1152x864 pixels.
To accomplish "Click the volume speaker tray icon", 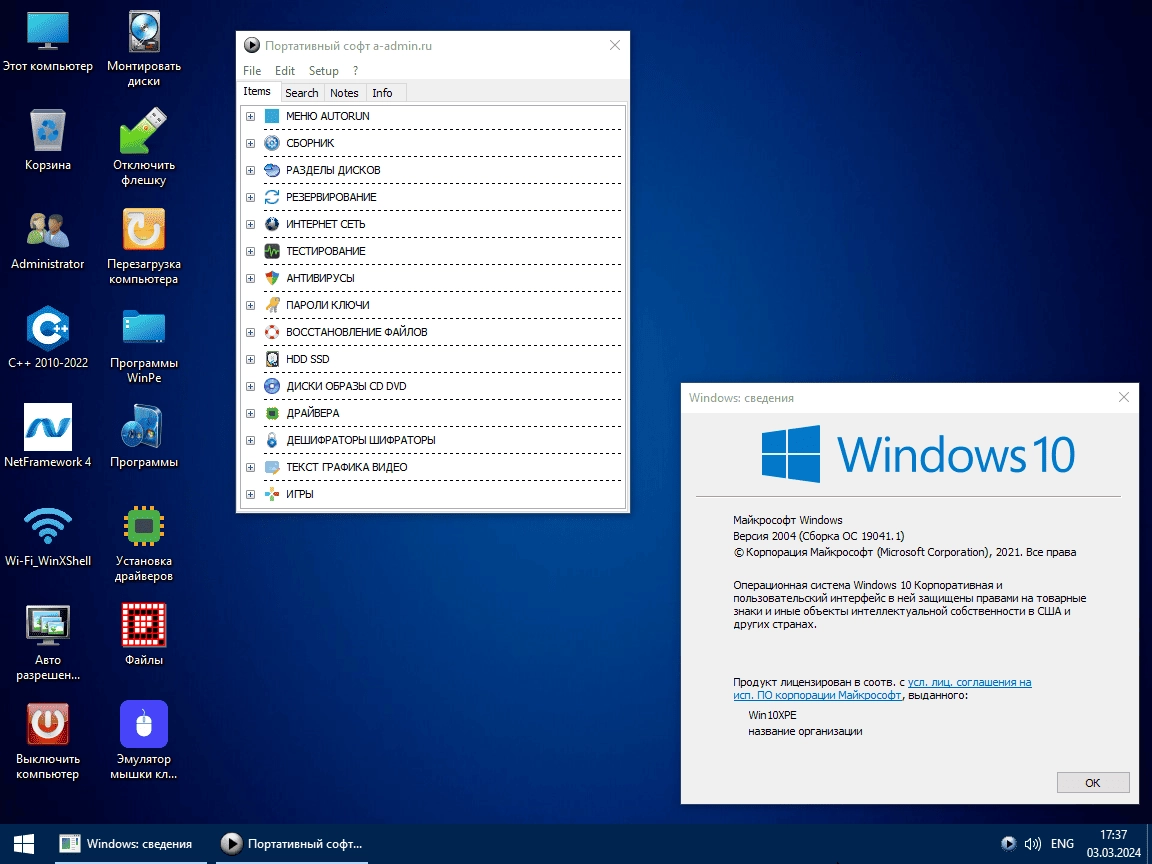I will tap(1032, 843).
